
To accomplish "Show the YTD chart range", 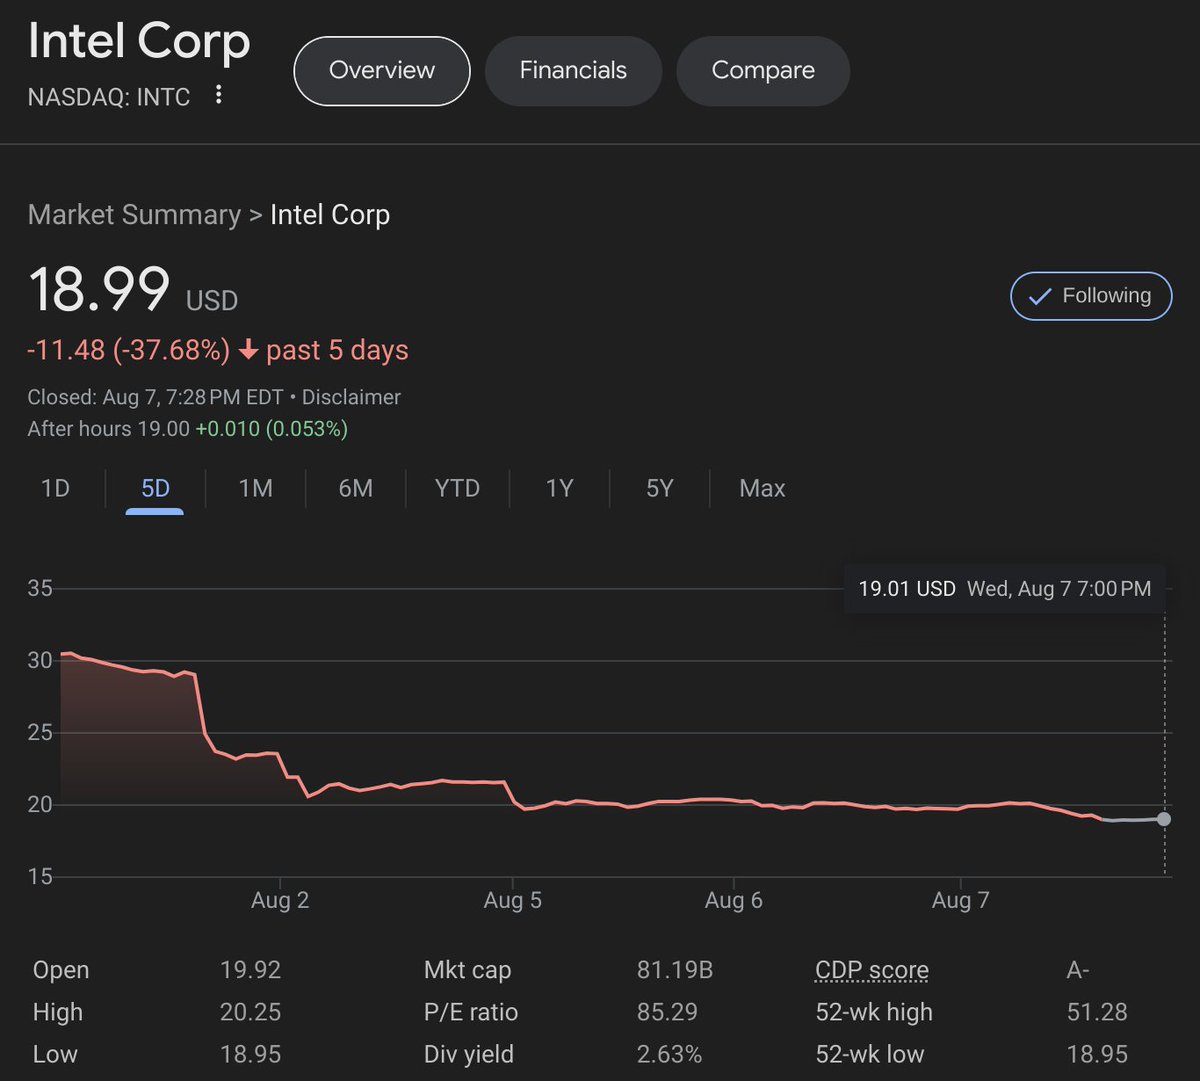I will tap(457, 489).
